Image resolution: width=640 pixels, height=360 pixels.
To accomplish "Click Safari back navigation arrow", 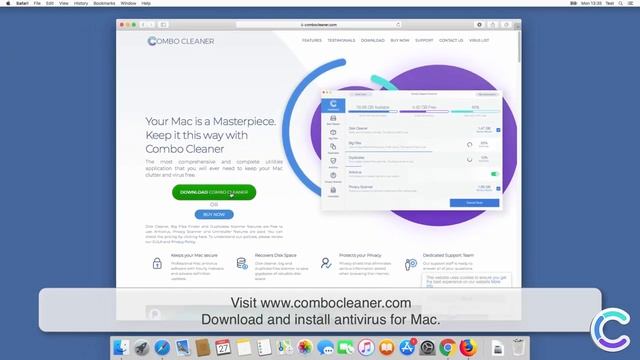I will click(x=143, y=25).
